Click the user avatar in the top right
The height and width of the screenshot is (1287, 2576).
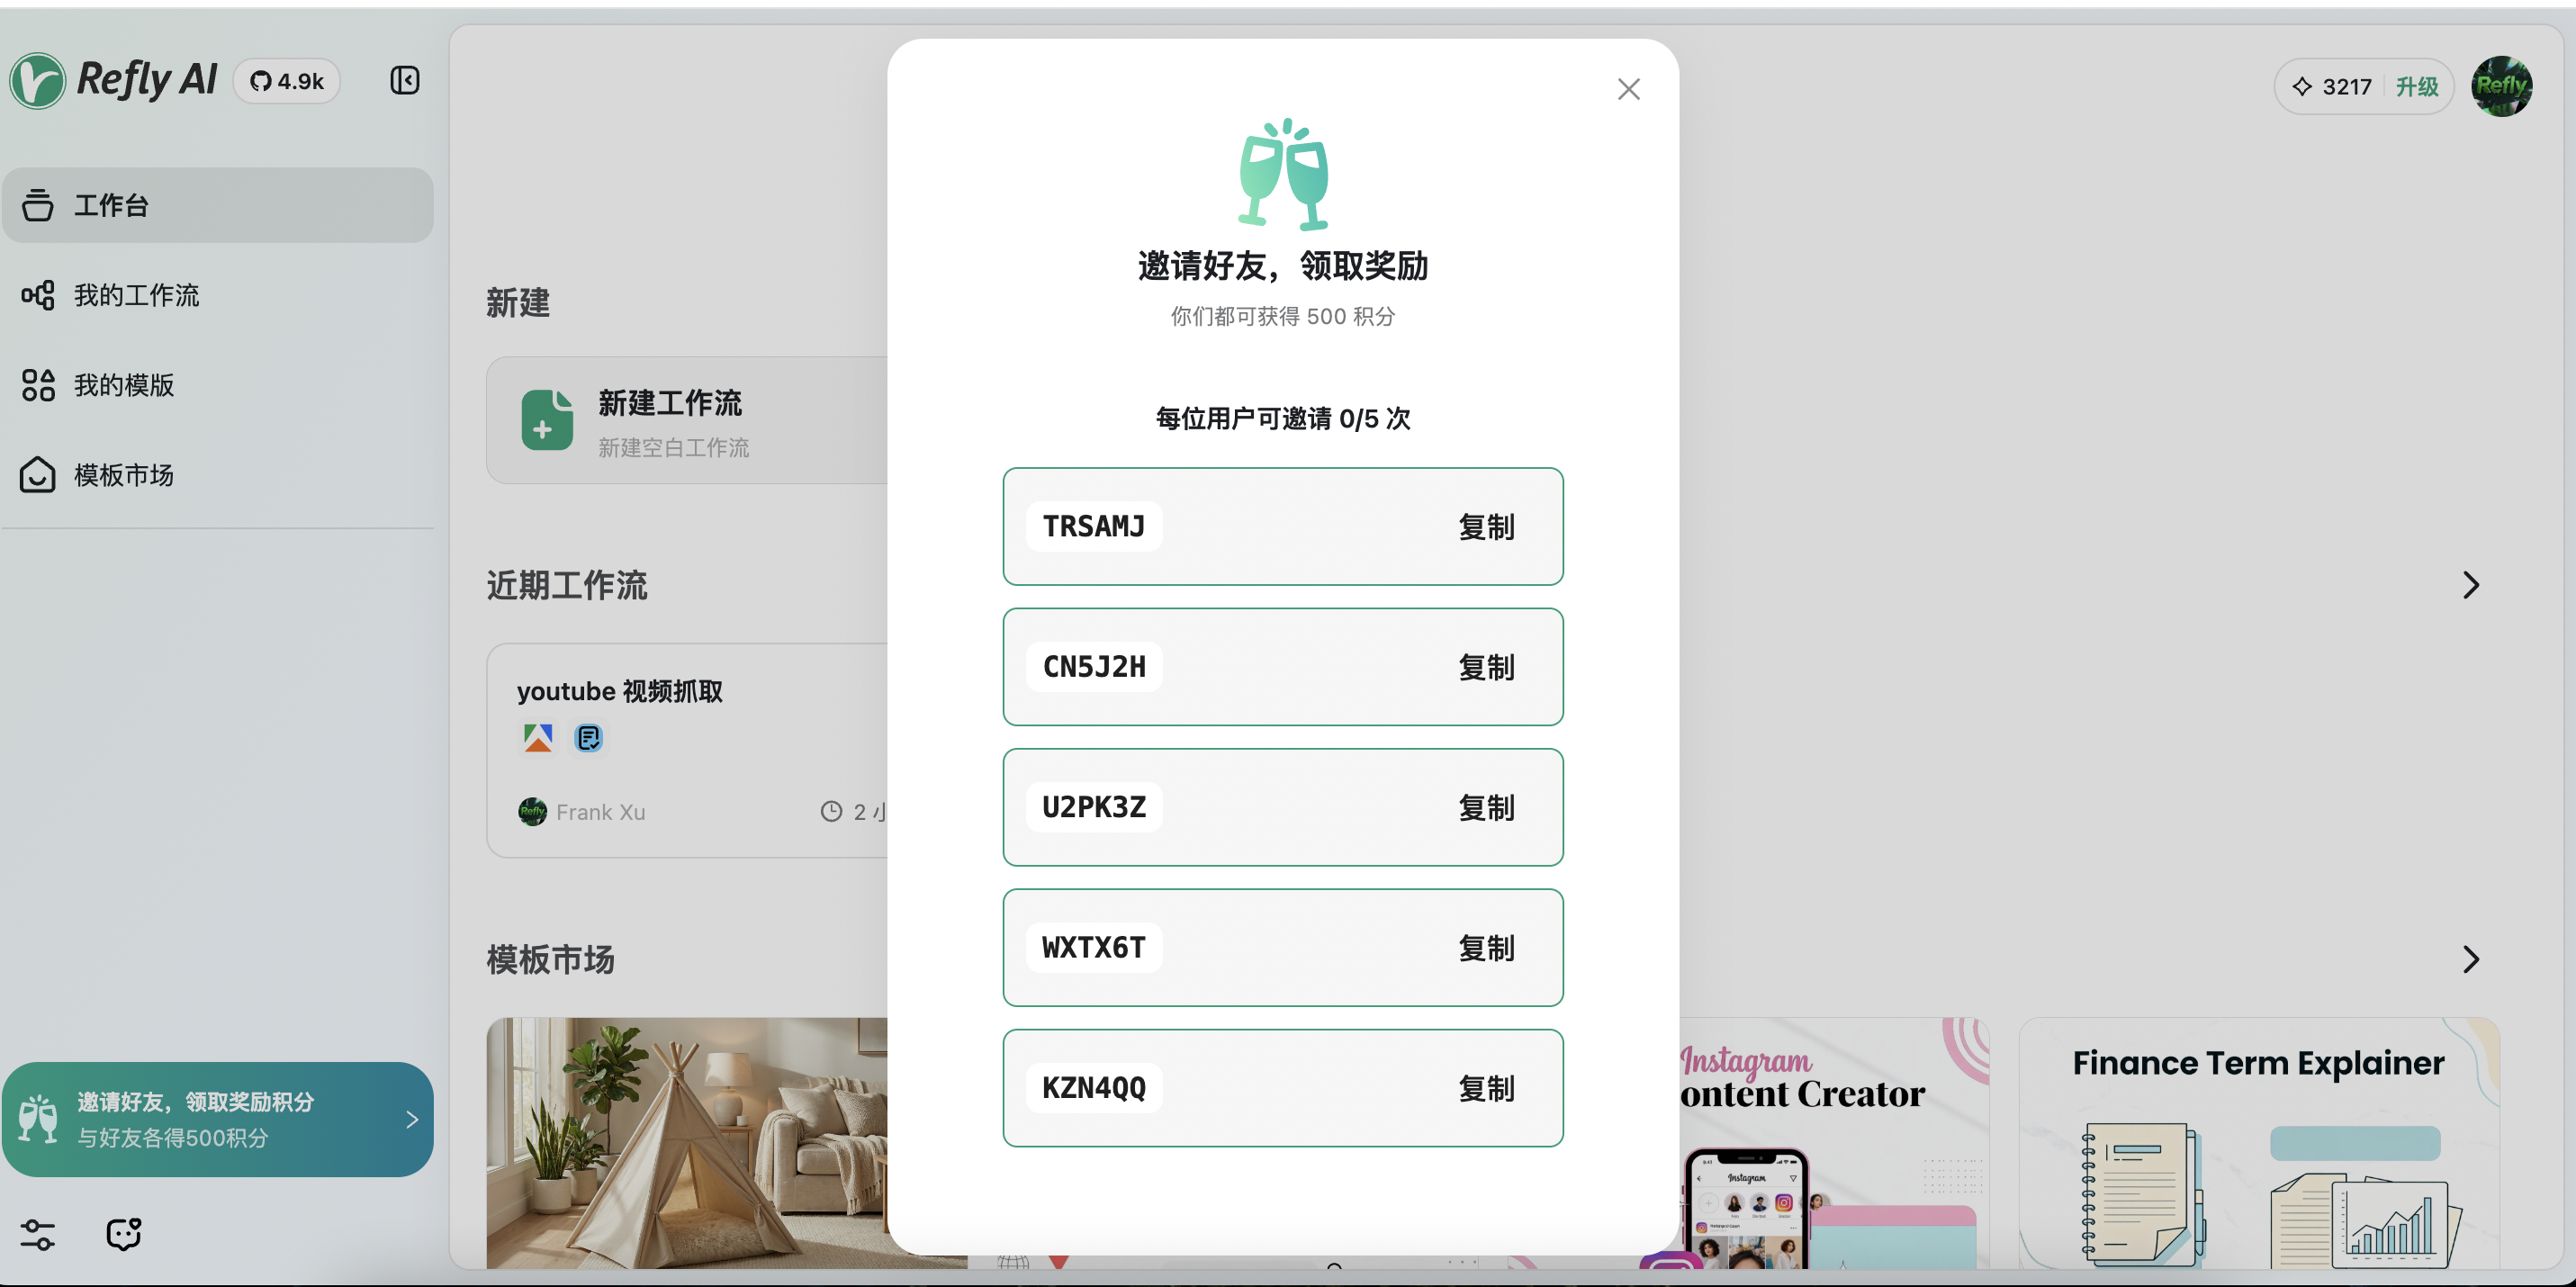tap(2501, 86)
